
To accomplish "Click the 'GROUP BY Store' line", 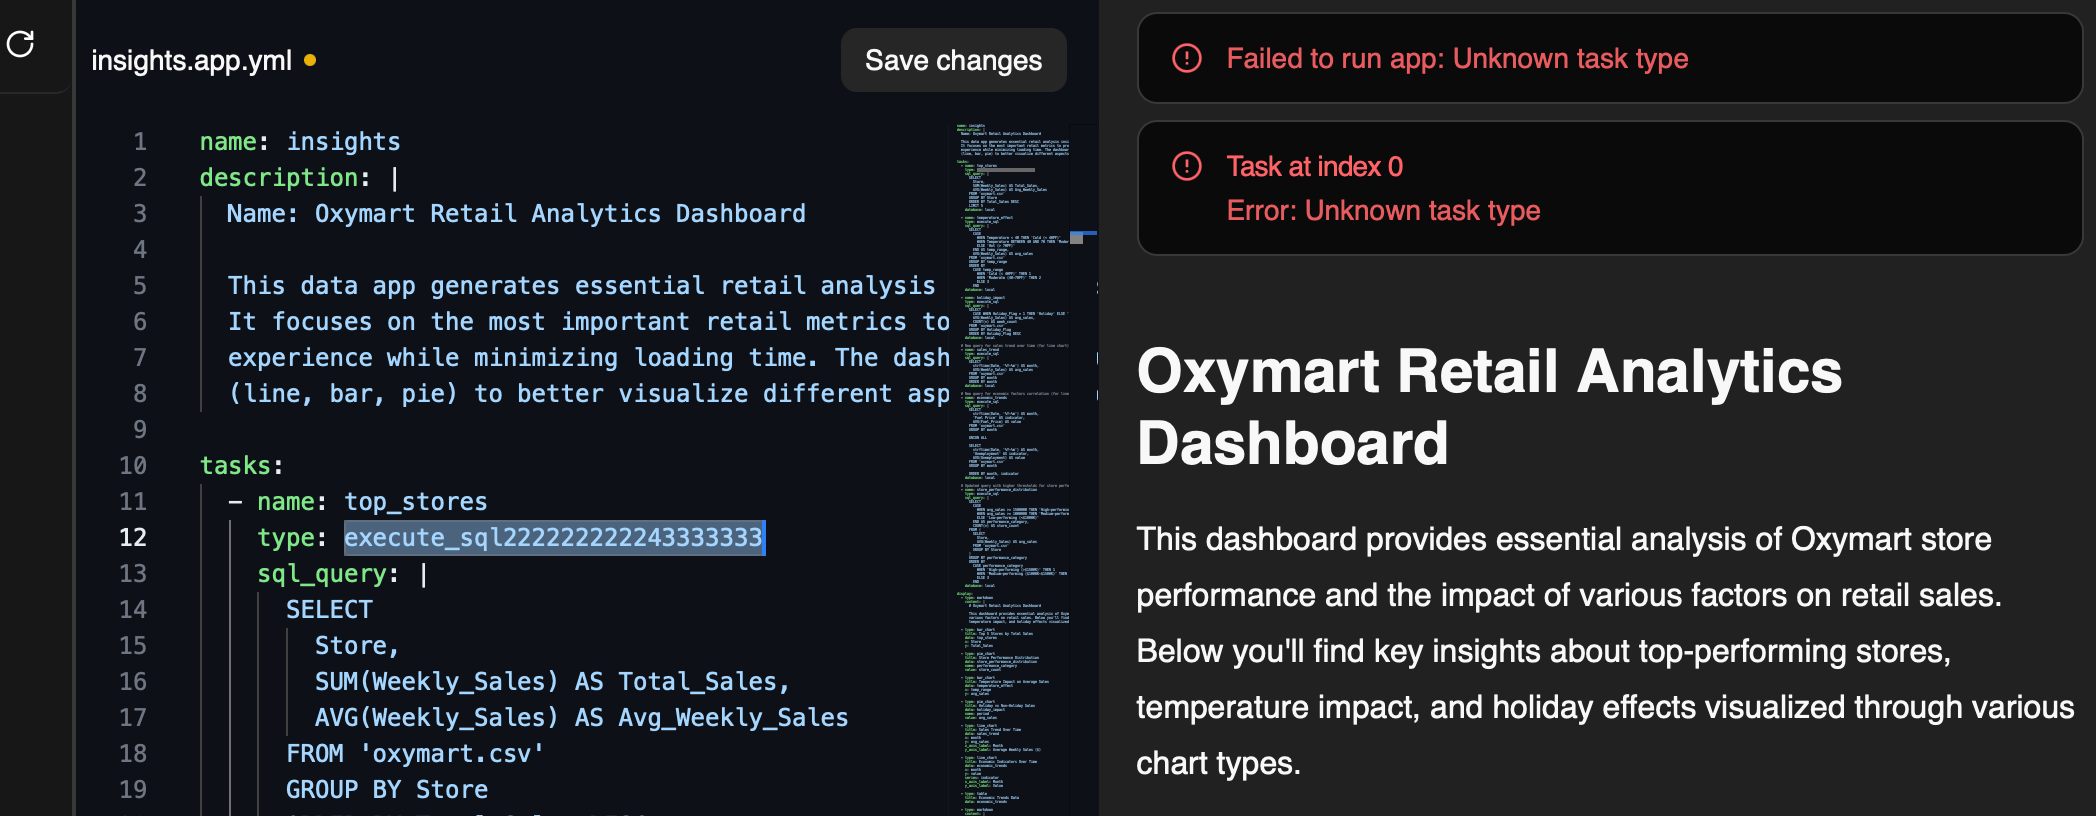I will click(x=387, y=790).
